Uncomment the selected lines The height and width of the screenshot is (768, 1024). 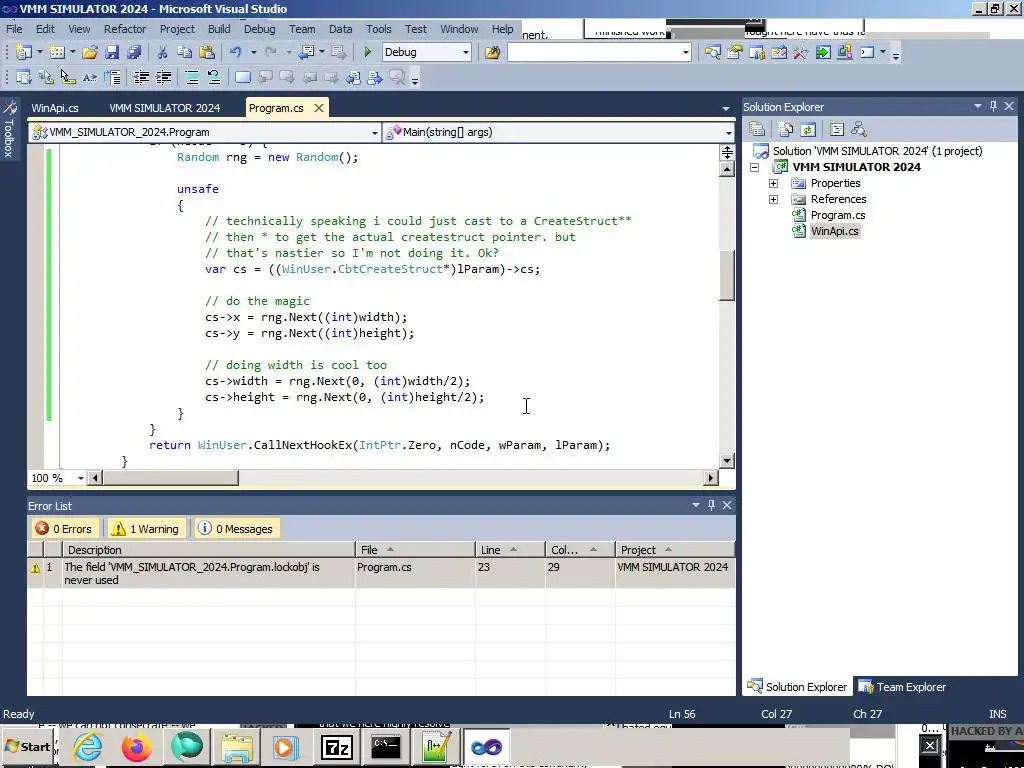214,78
